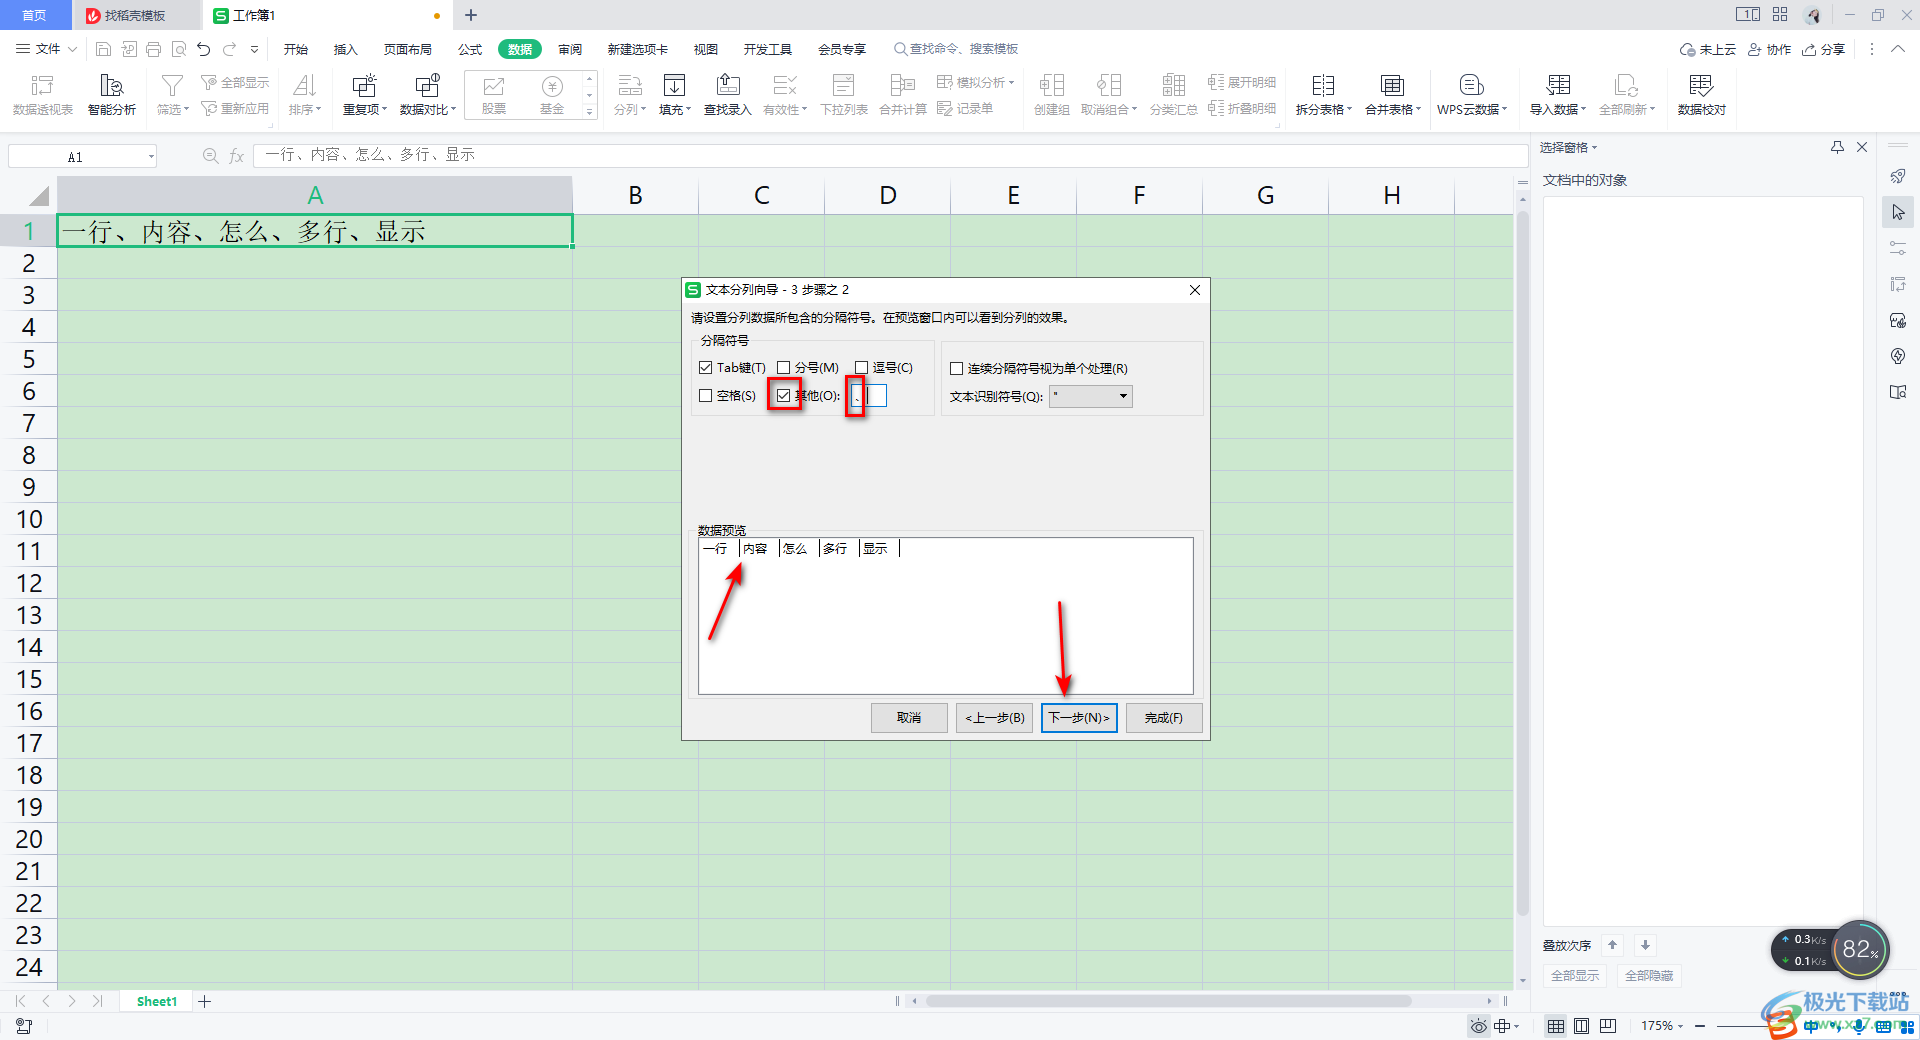Open the Duplicates (重复项) tool

(x=365, y=95)
